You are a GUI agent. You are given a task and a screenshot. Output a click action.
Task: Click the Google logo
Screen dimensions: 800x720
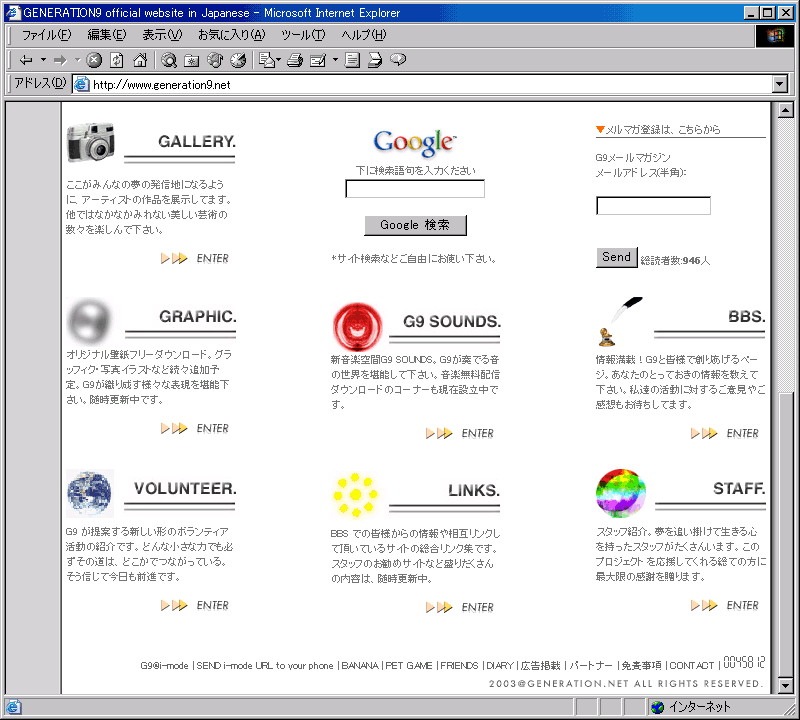[415, 142]
